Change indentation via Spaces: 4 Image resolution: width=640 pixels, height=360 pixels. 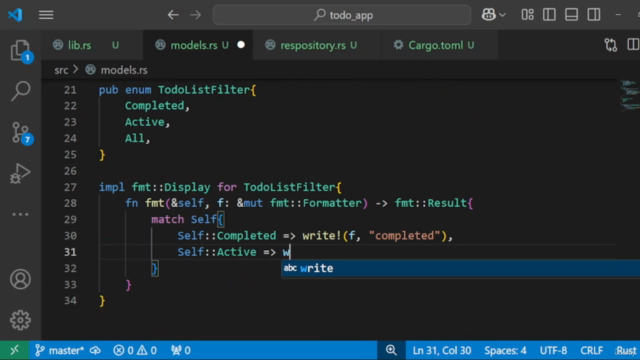pyautogui.click(x=505, y=350)
